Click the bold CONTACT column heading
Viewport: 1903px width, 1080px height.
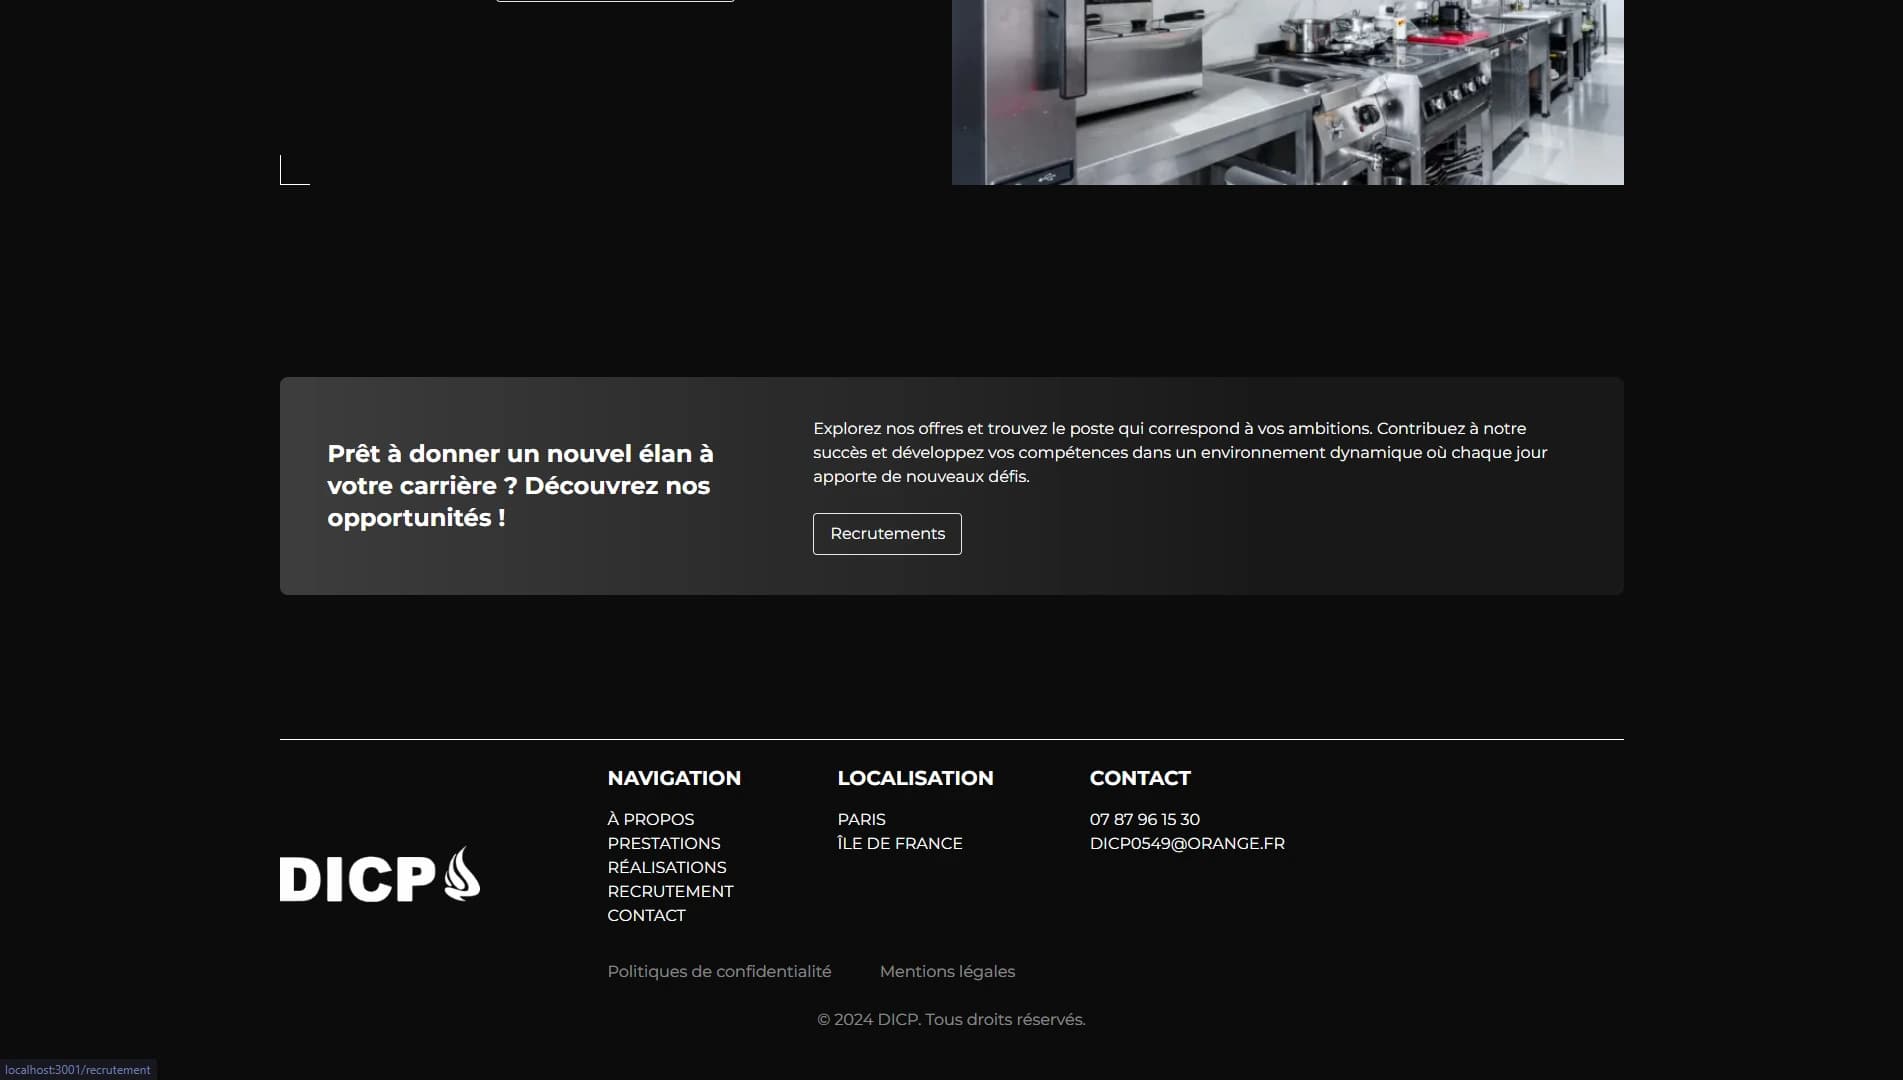tap(1139, 778)
